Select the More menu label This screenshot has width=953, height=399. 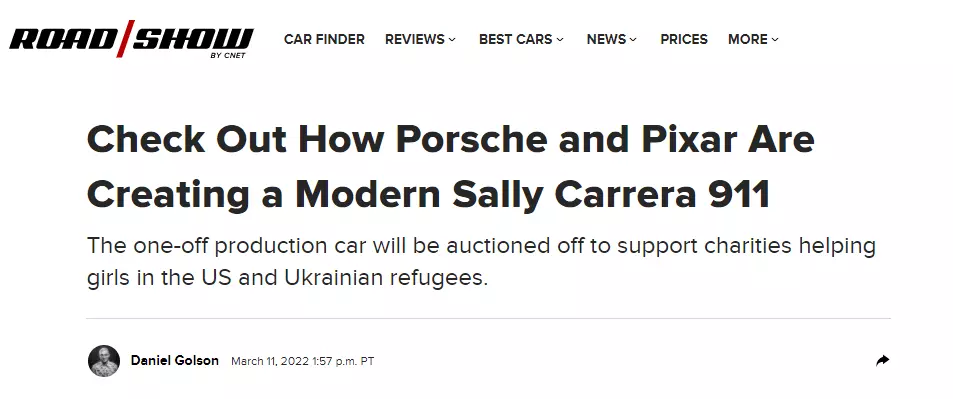(748, 40)
